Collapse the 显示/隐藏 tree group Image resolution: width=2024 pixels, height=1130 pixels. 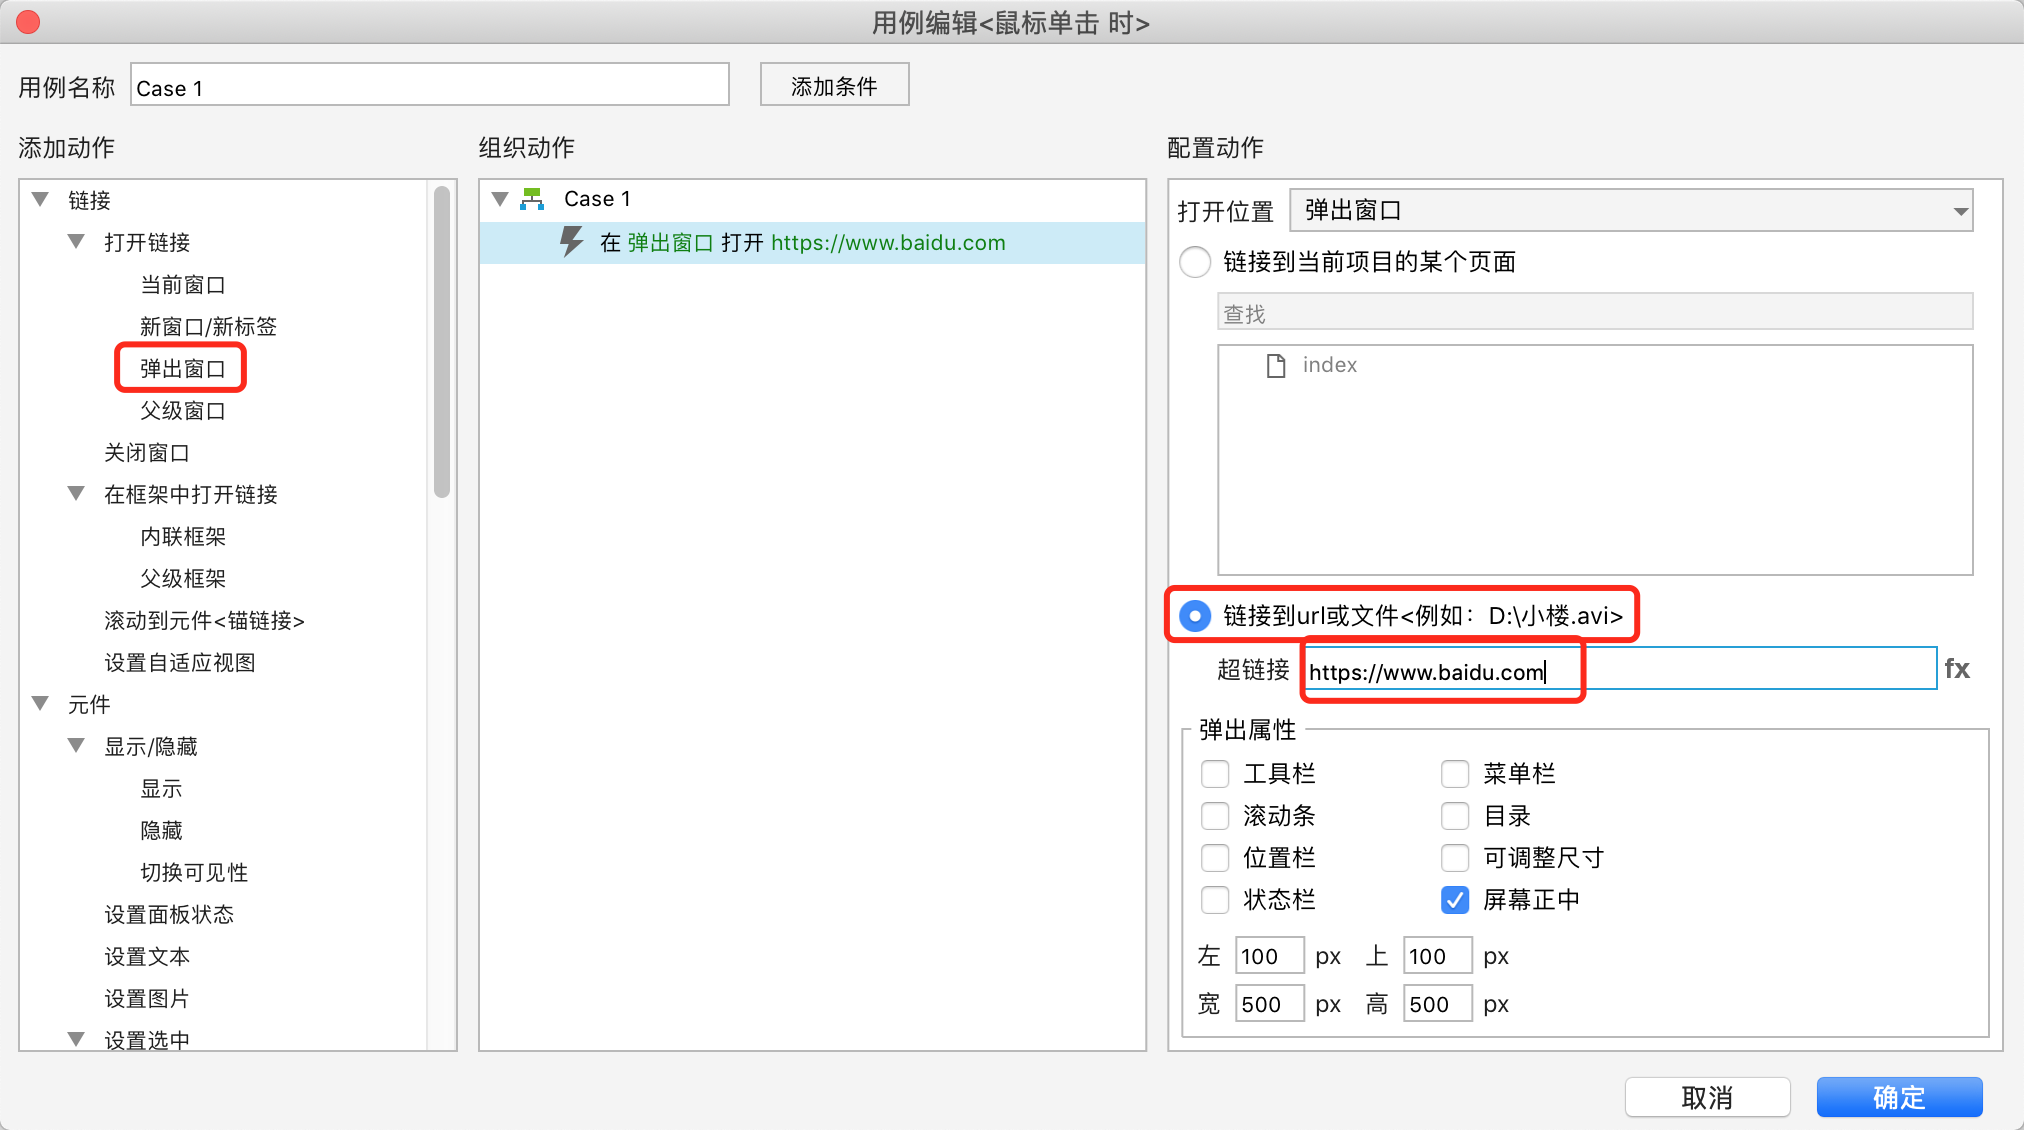77,746
